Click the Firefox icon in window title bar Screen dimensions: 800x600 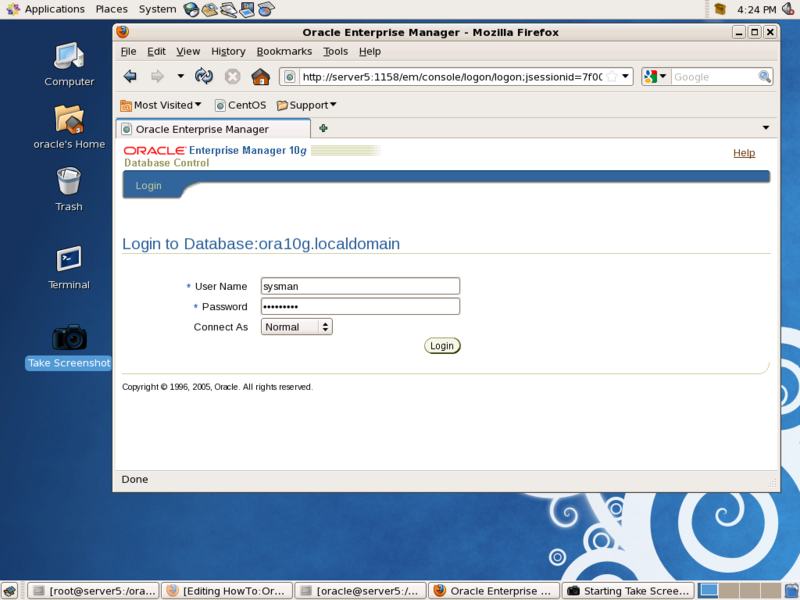(x=122, y=32)
